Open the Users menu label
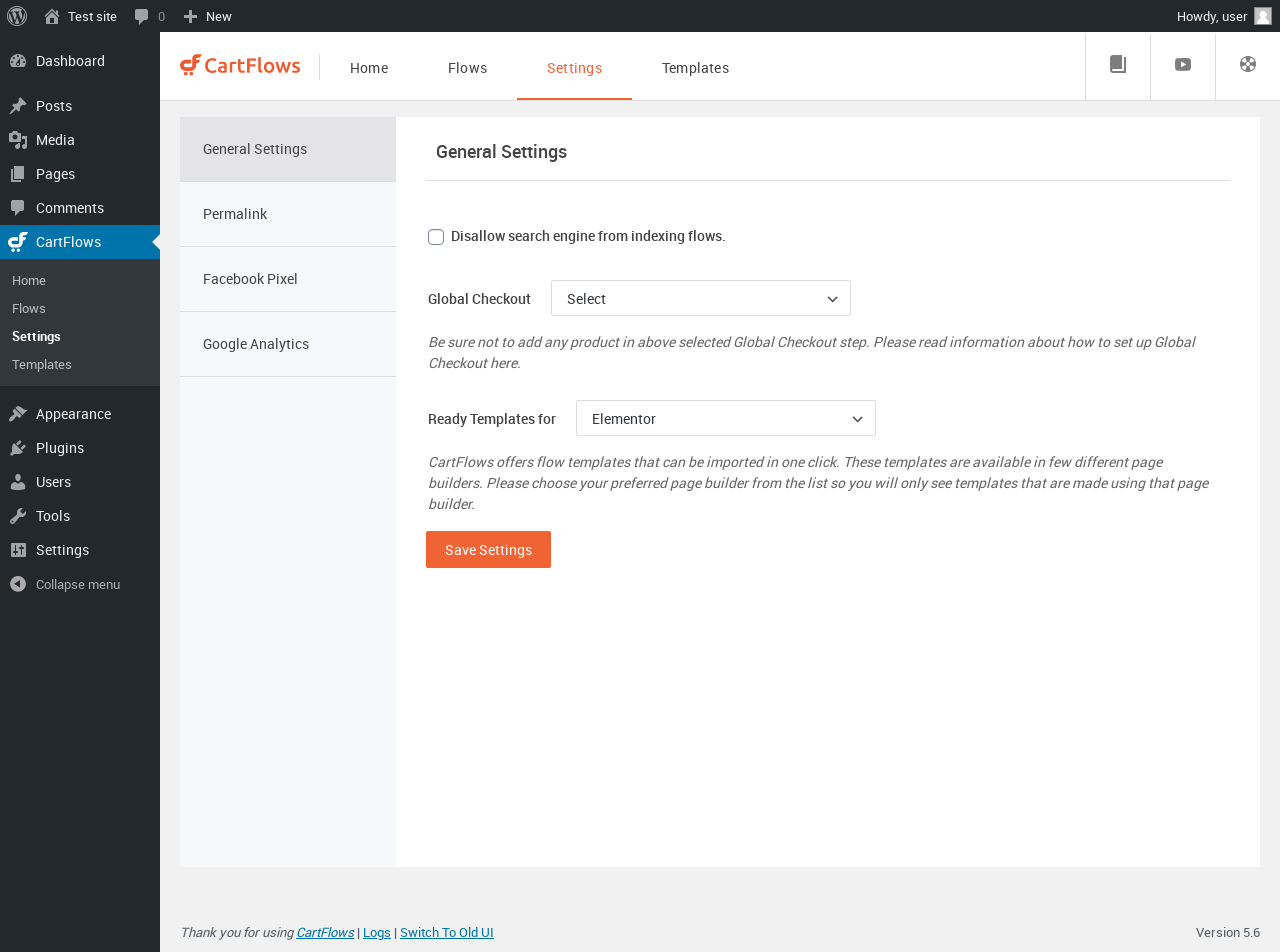This screenshot has height=952, width=1280. (53, 482)
